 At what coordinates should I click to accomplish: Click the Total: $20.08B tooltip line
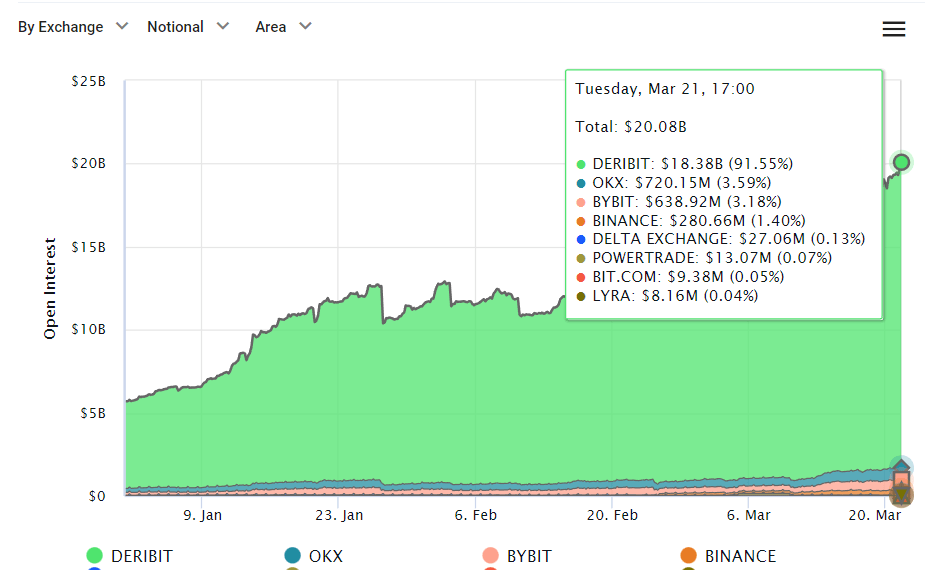click(631, 127)
